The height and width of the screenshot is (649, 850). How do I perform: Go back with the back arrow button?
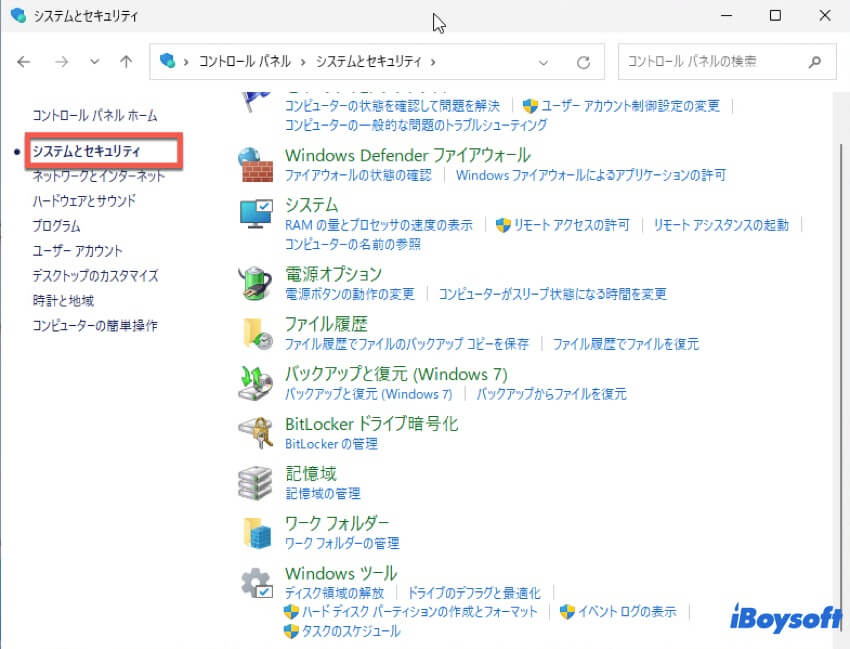[x=25, y=62]
